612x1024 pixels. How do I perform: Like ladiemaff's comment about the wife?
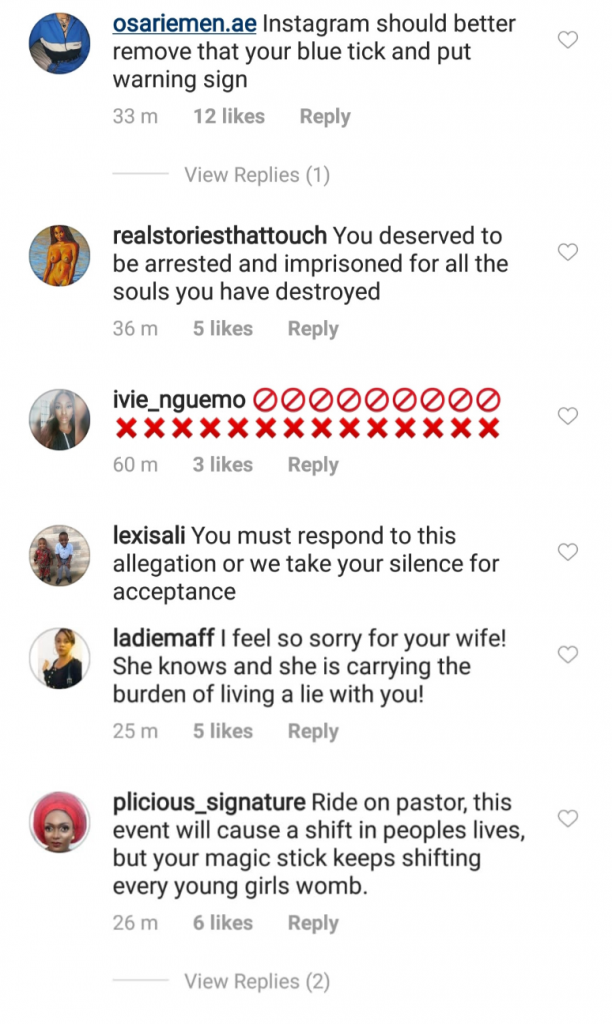tap(567, 655)
